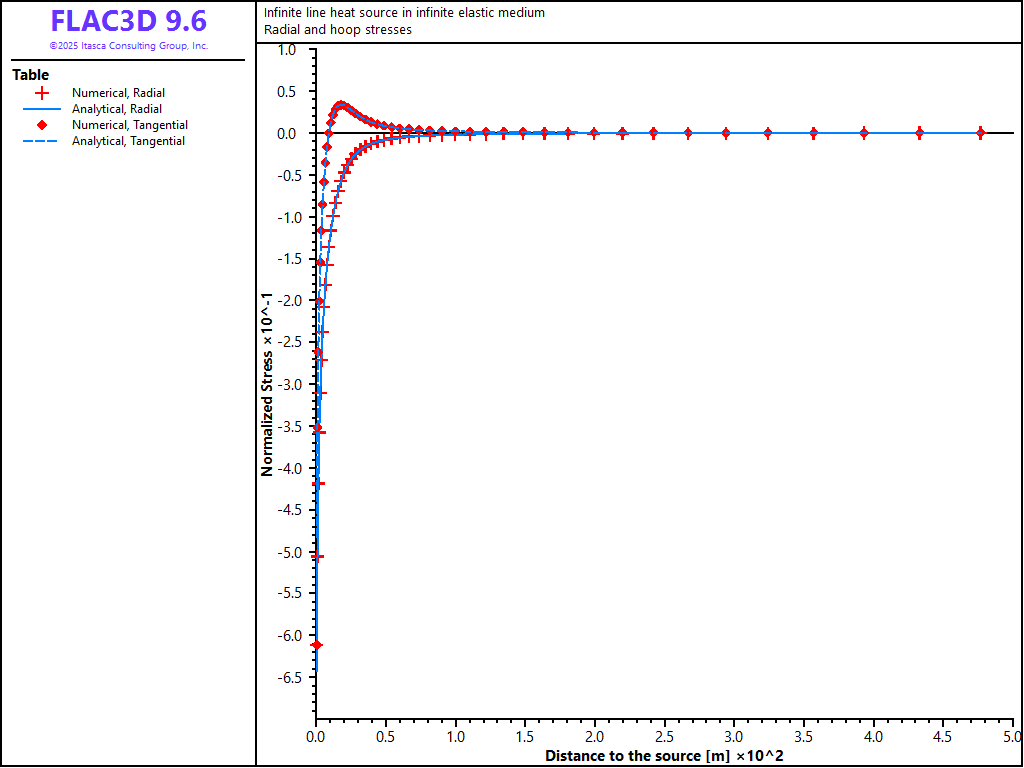This screenshot has height=768, width=1024.
Task: Select the lowest red diamond data point
Action: 317,645
